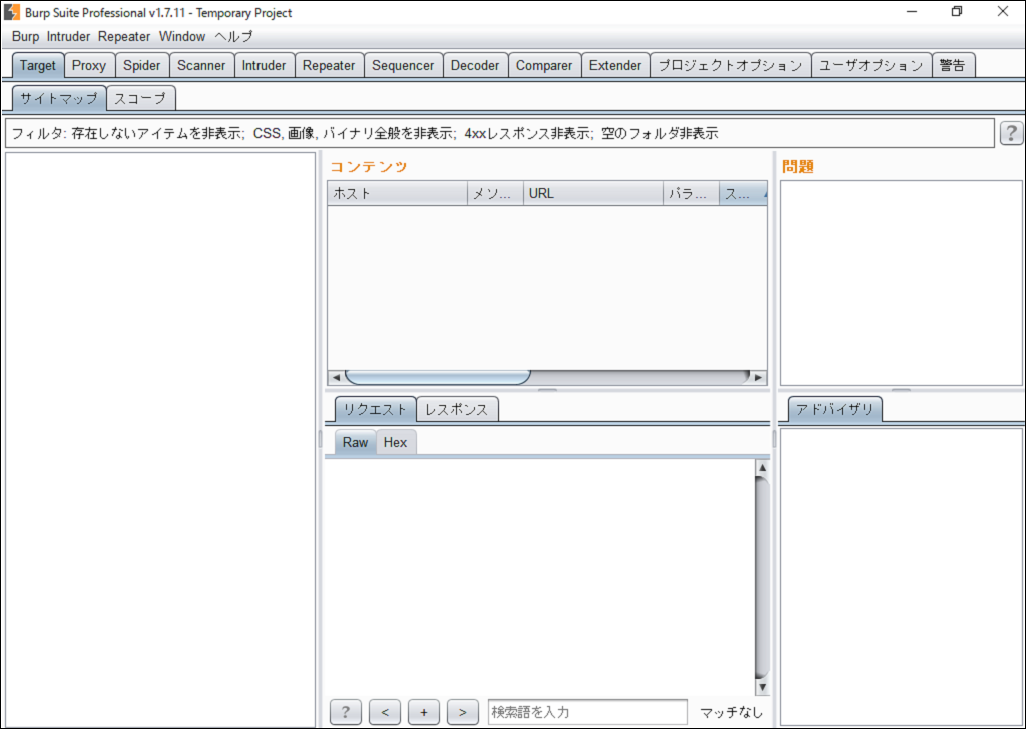
Task: Click the contents horizontal scrollbar thumb
Action: tap(438, 378)
